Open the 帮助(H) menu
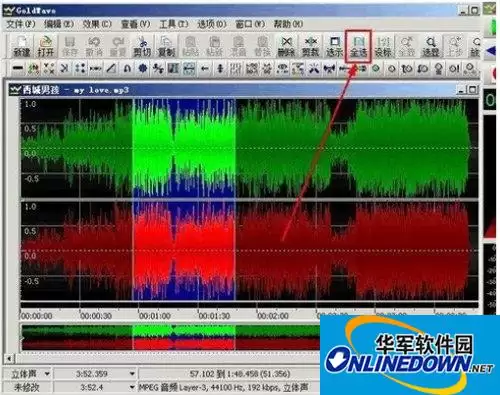The height and width of the screenshot is (395, 500). (288, 24)
